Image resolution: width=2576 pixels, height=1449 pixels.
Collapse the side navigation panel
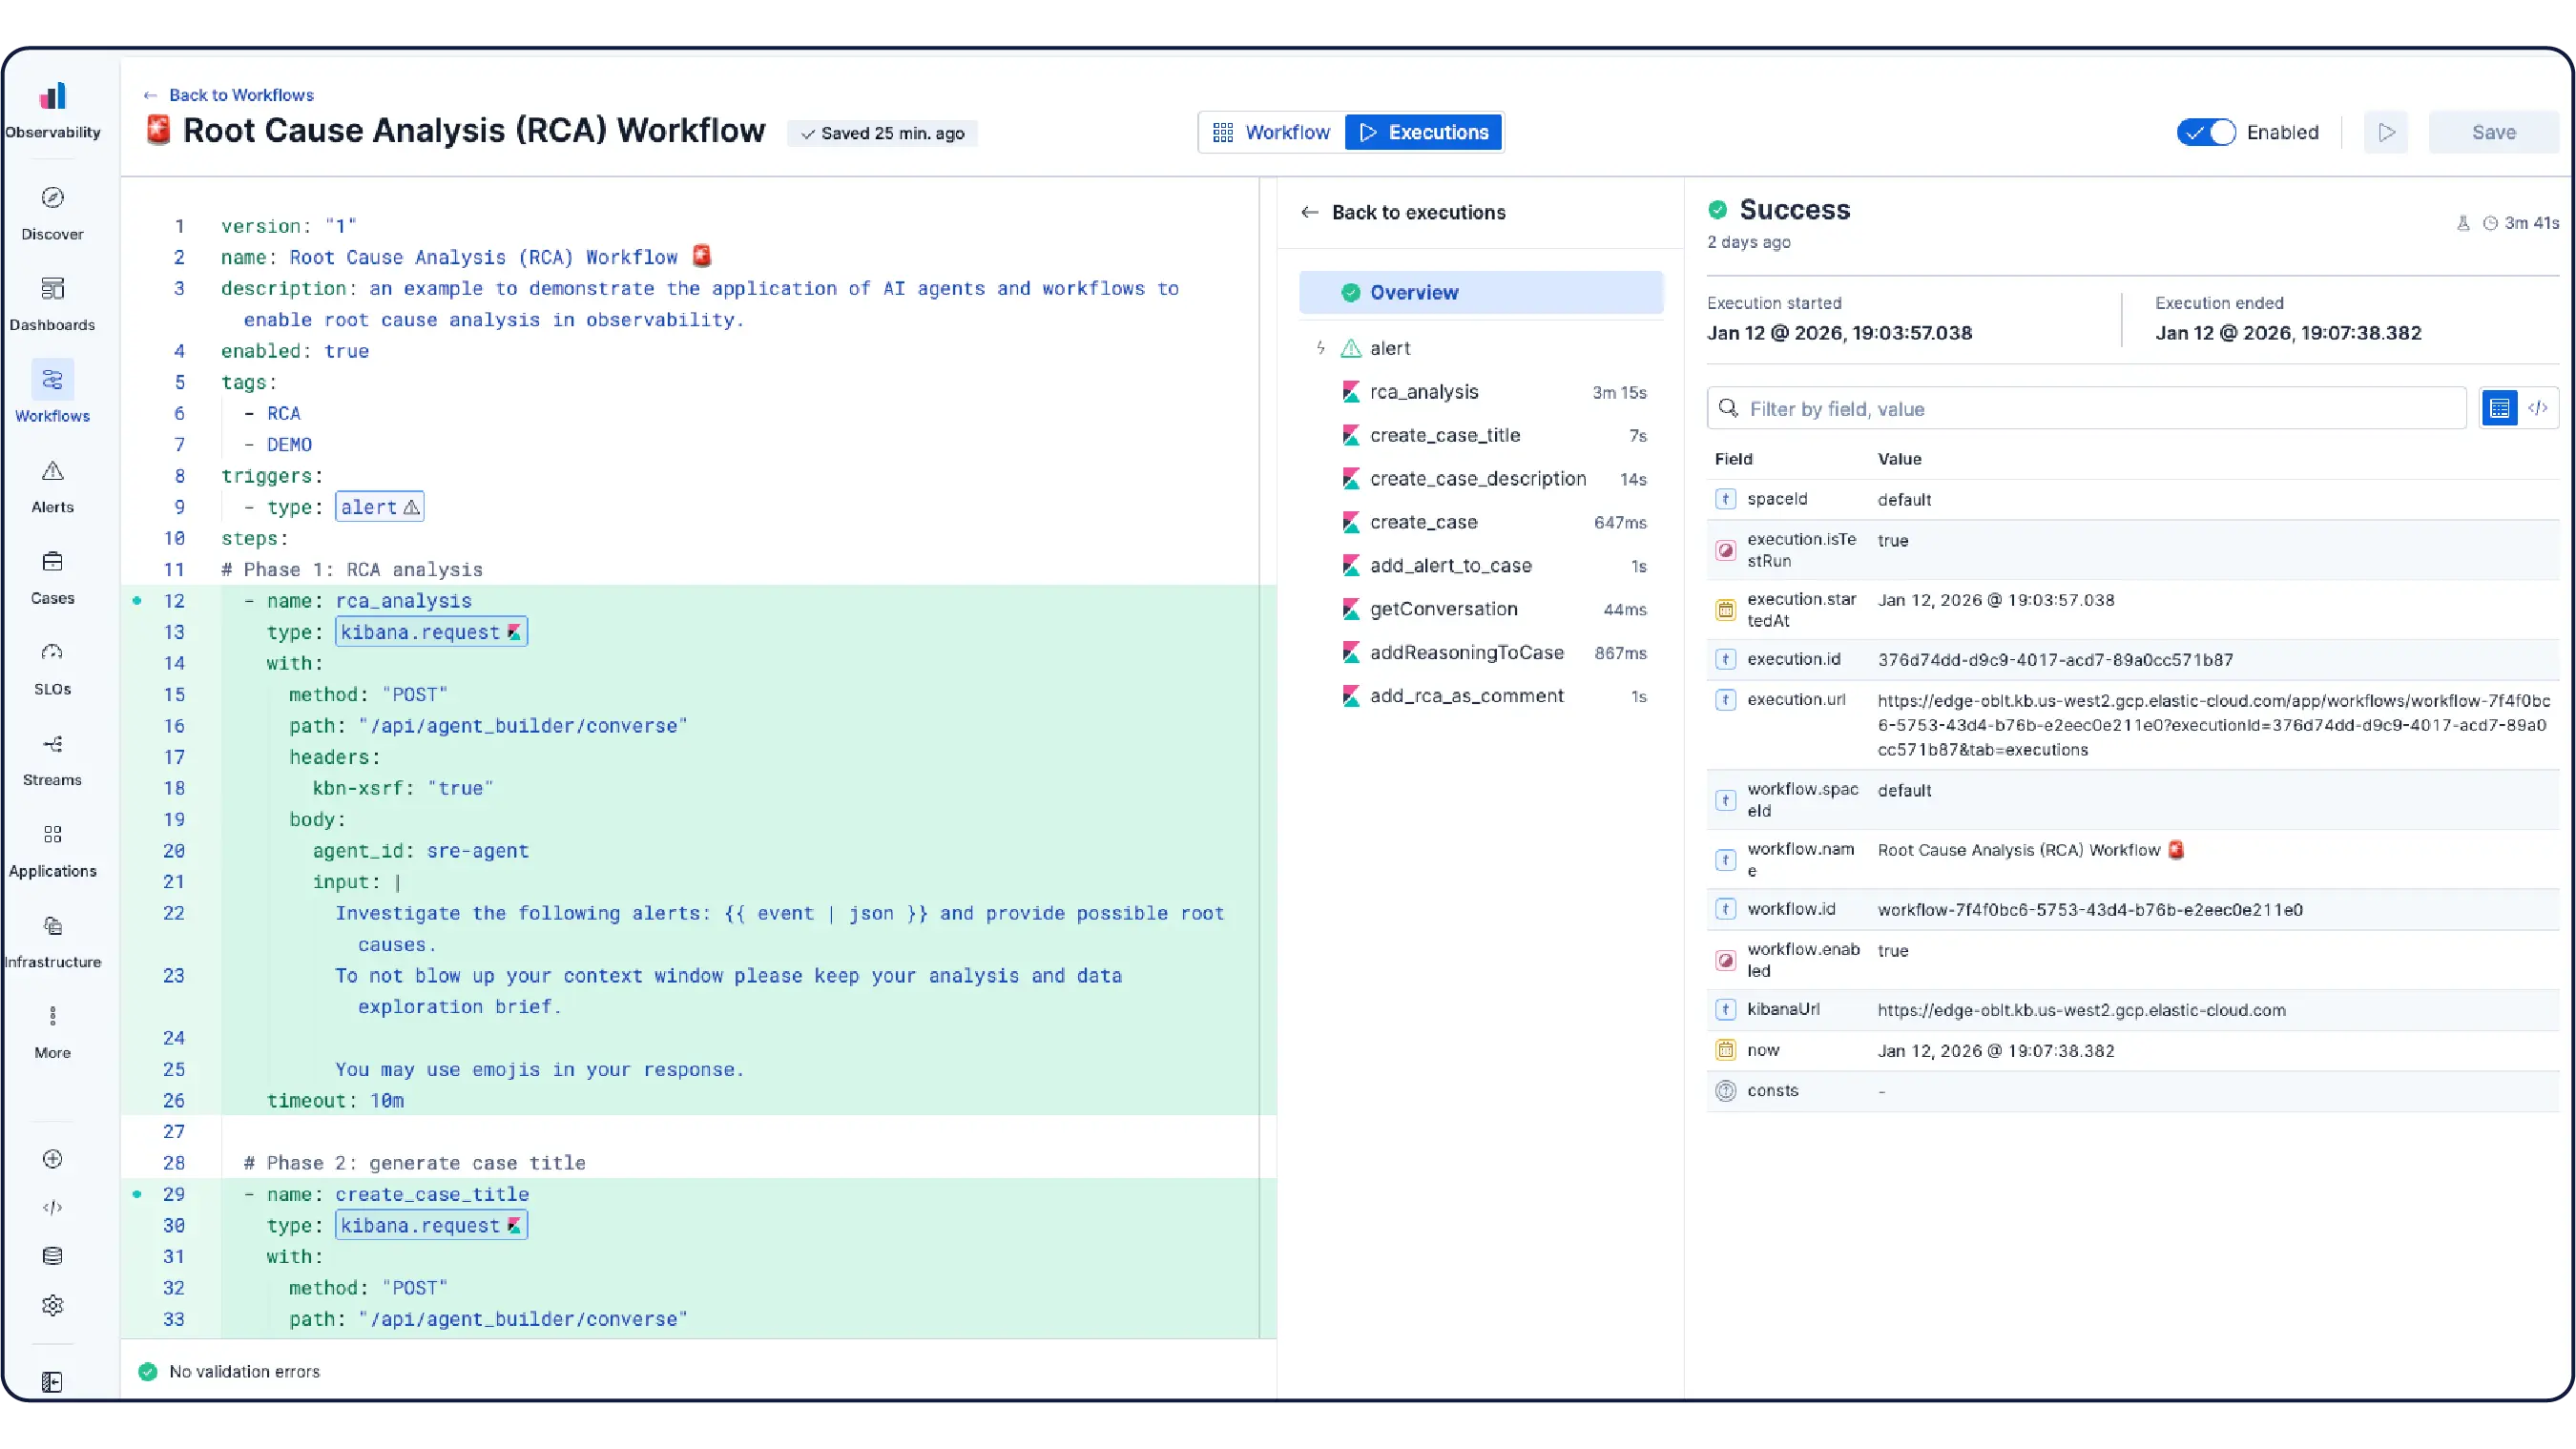(x=52, y=1382)
